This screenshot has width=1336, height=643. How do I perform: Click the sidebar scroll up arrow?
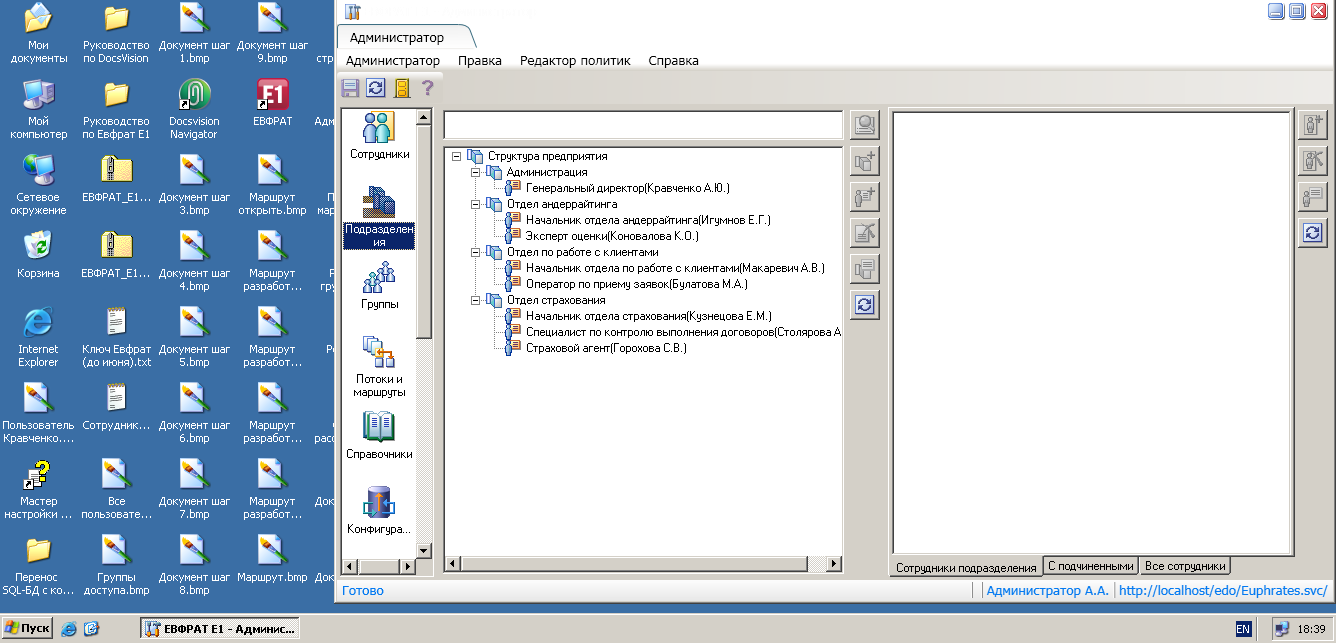(424, 118)
